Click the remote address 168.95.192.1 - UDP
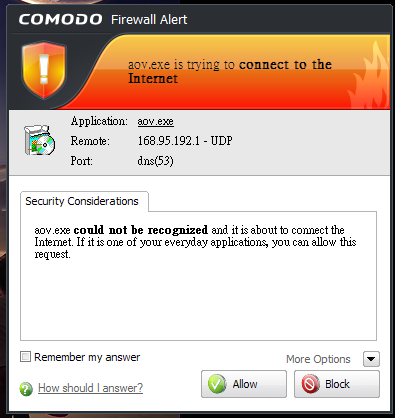Image resolution: width=395 pixels, height=418 pixels. (x=185, y=141)
